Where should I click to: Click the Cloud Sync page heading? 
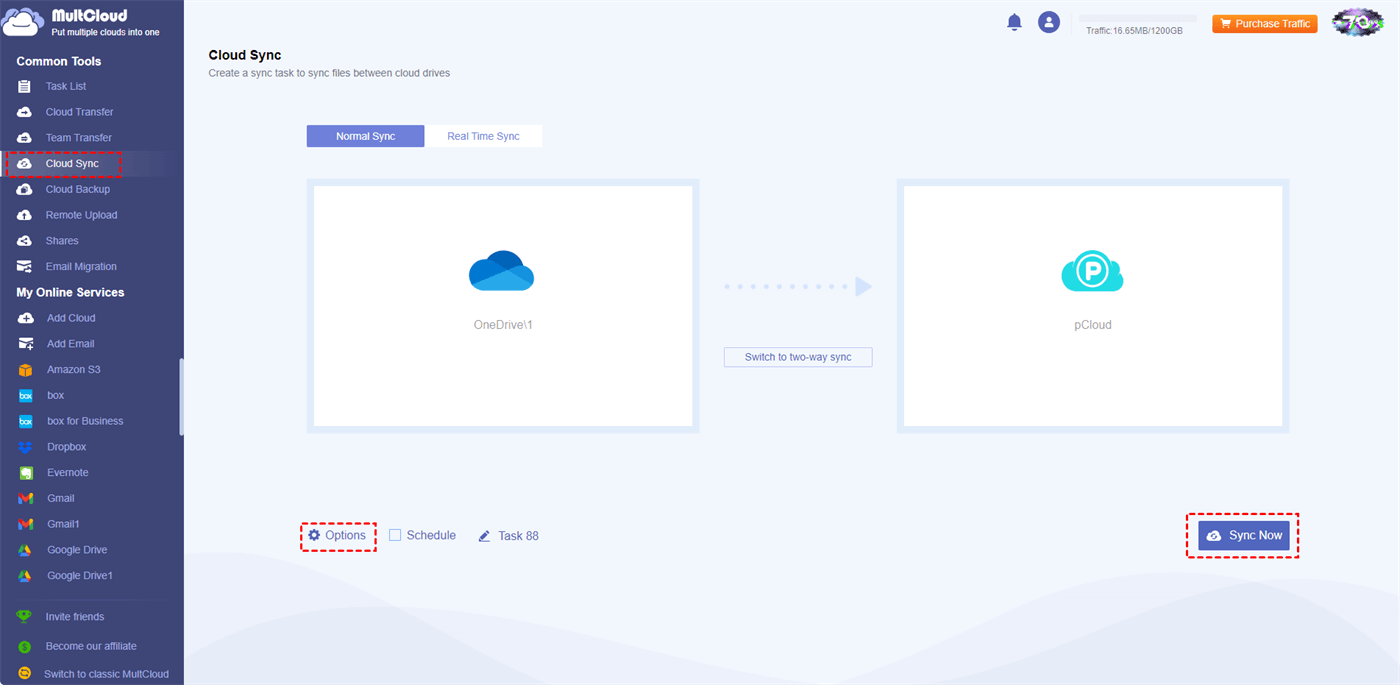[x=245, y=56]
